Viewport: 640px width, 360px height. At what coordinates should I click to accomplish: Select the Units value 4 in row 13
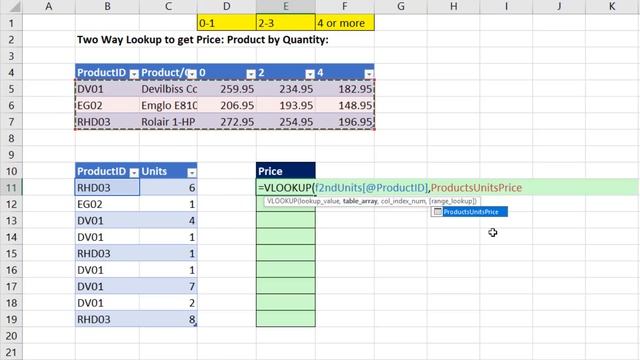coord(168,220)
